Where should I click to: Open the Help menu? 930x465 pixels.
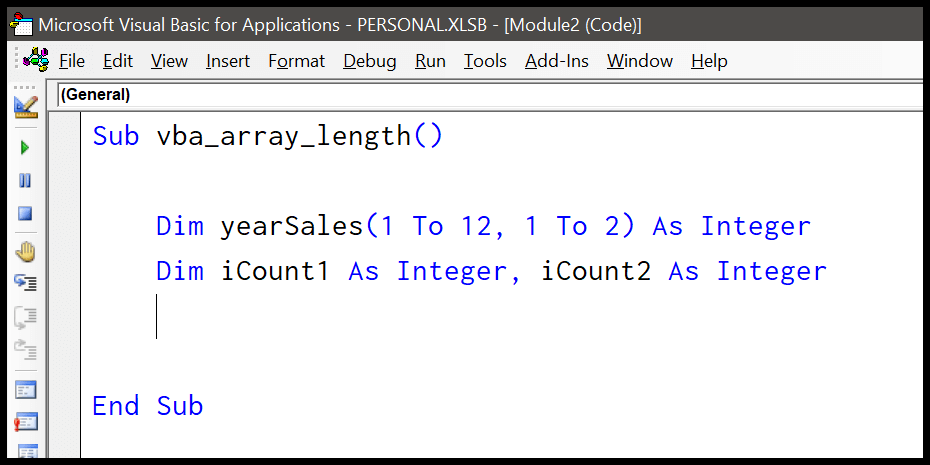pos(709,61)
